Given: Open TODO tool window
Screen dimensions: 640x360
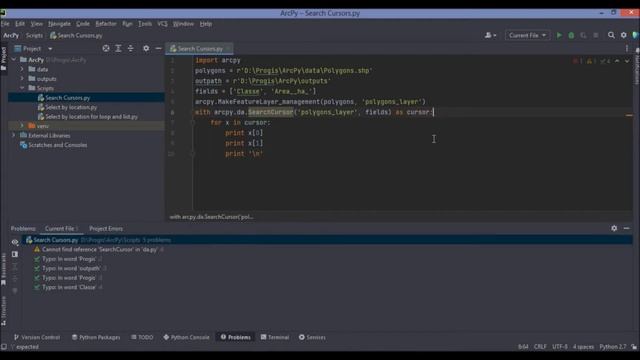Looking at the screenshot, I should 142,337.
